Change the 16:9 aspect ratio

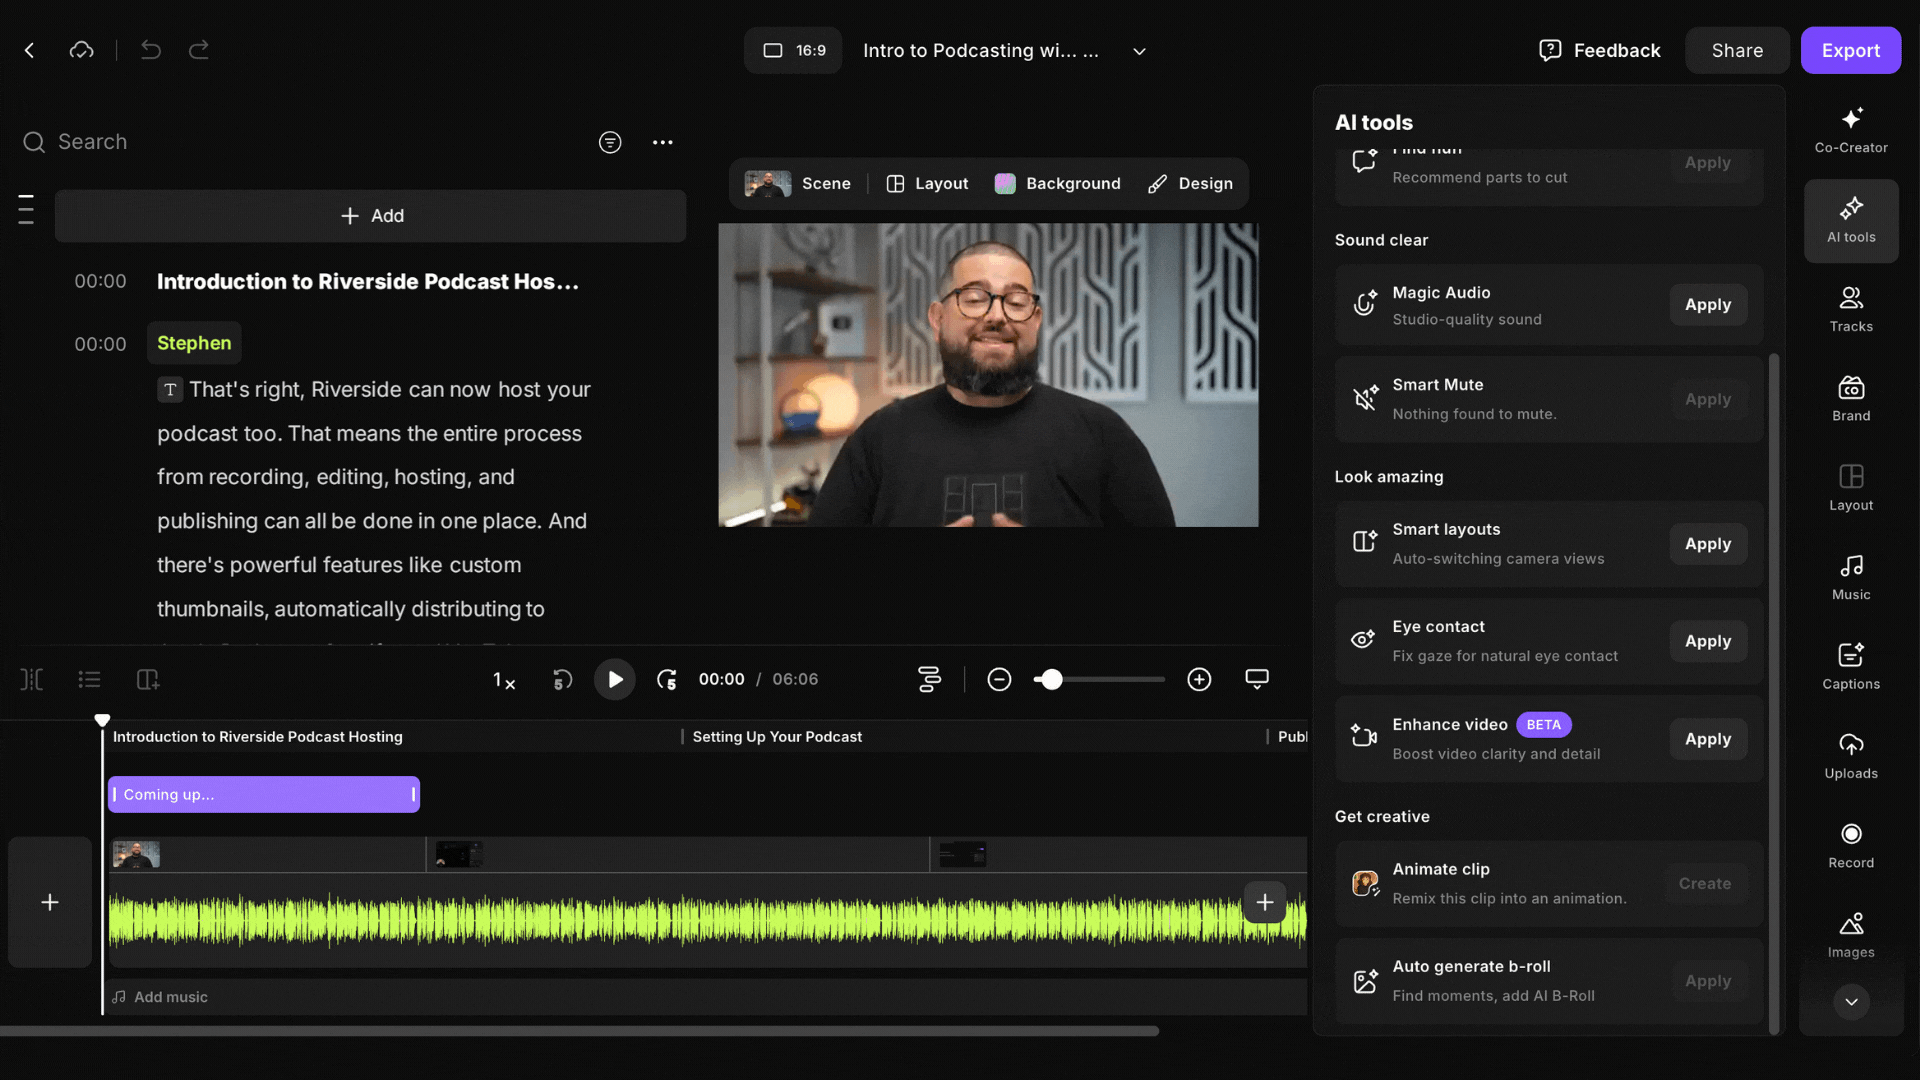pyautogui.click(x=793, y=50)
